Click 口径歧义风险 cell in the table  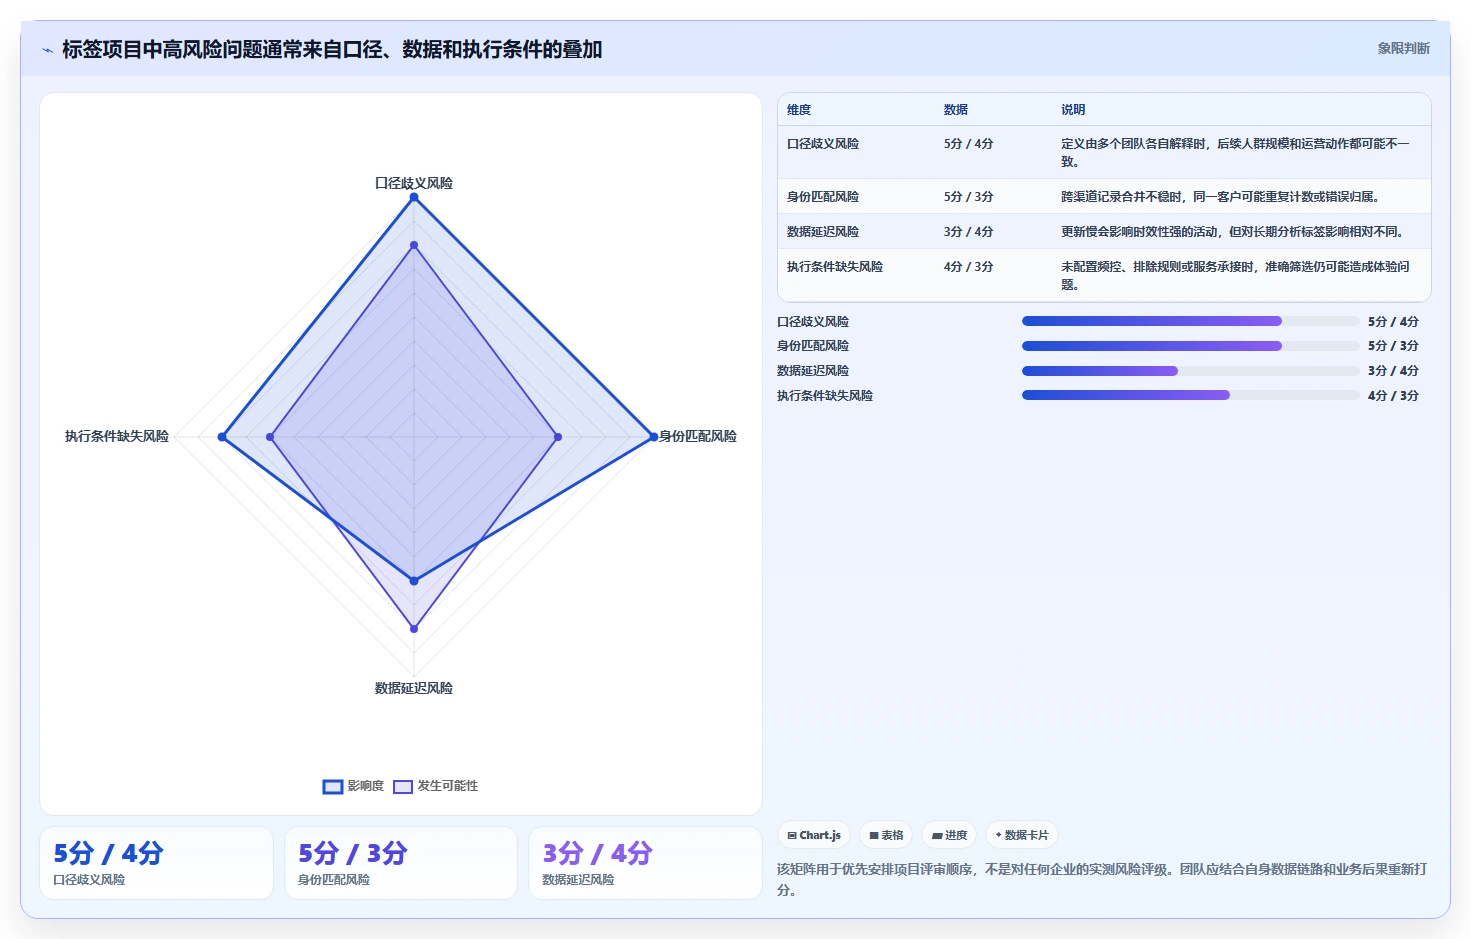pyautogui.click(x=823, y=144)
